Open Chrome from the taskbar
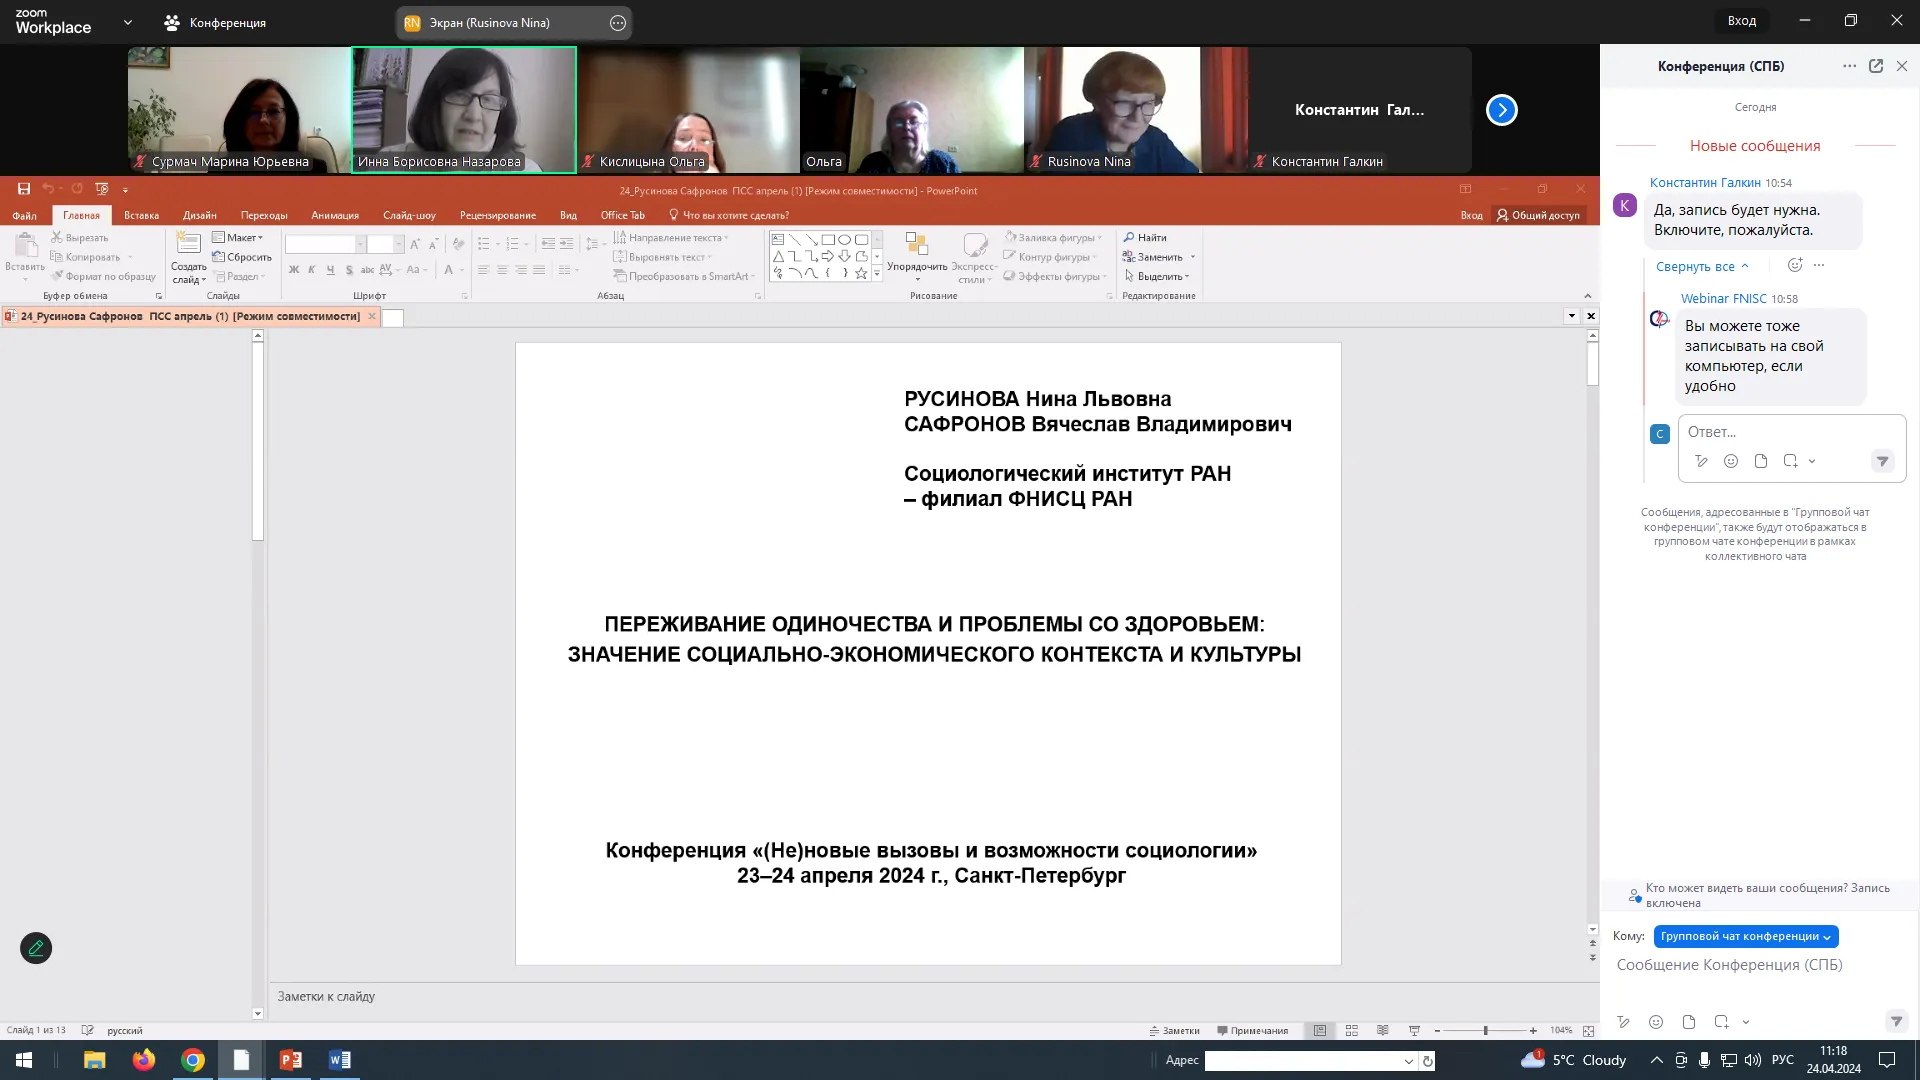This screenshot has height=1080, width=1920. 193,1060
